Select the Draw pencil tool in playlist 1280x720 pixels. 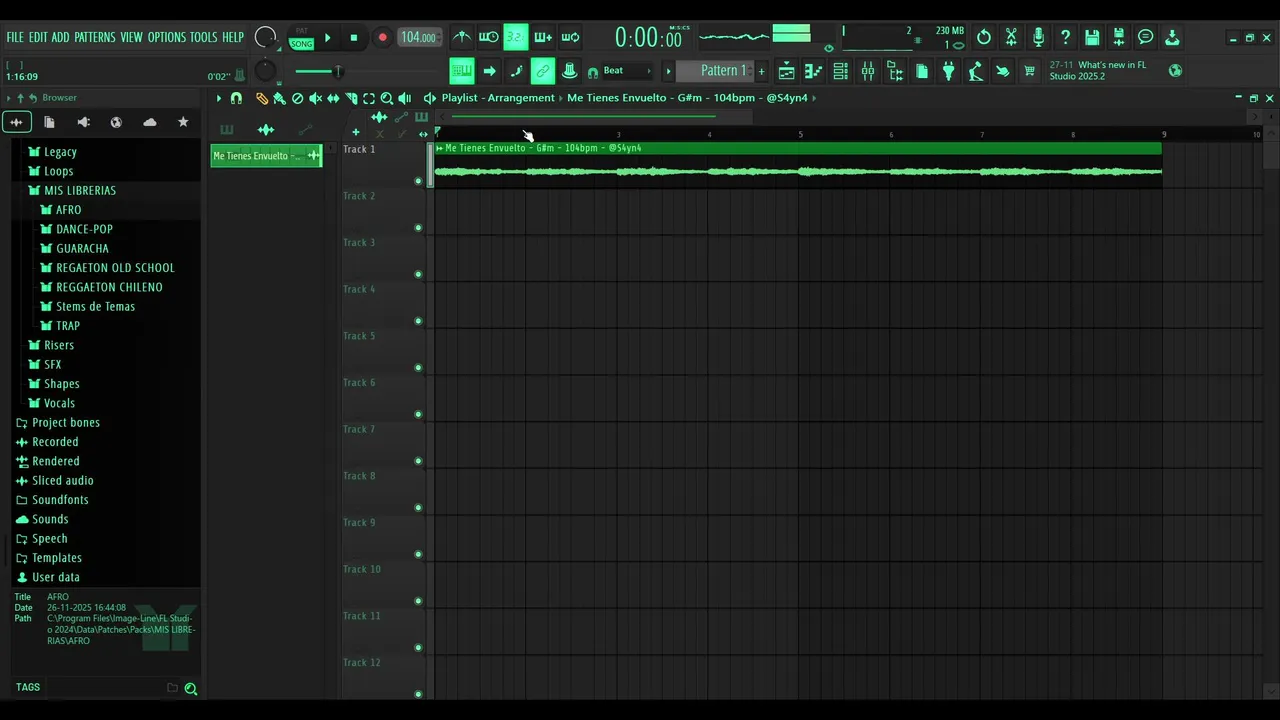point(262,98)
